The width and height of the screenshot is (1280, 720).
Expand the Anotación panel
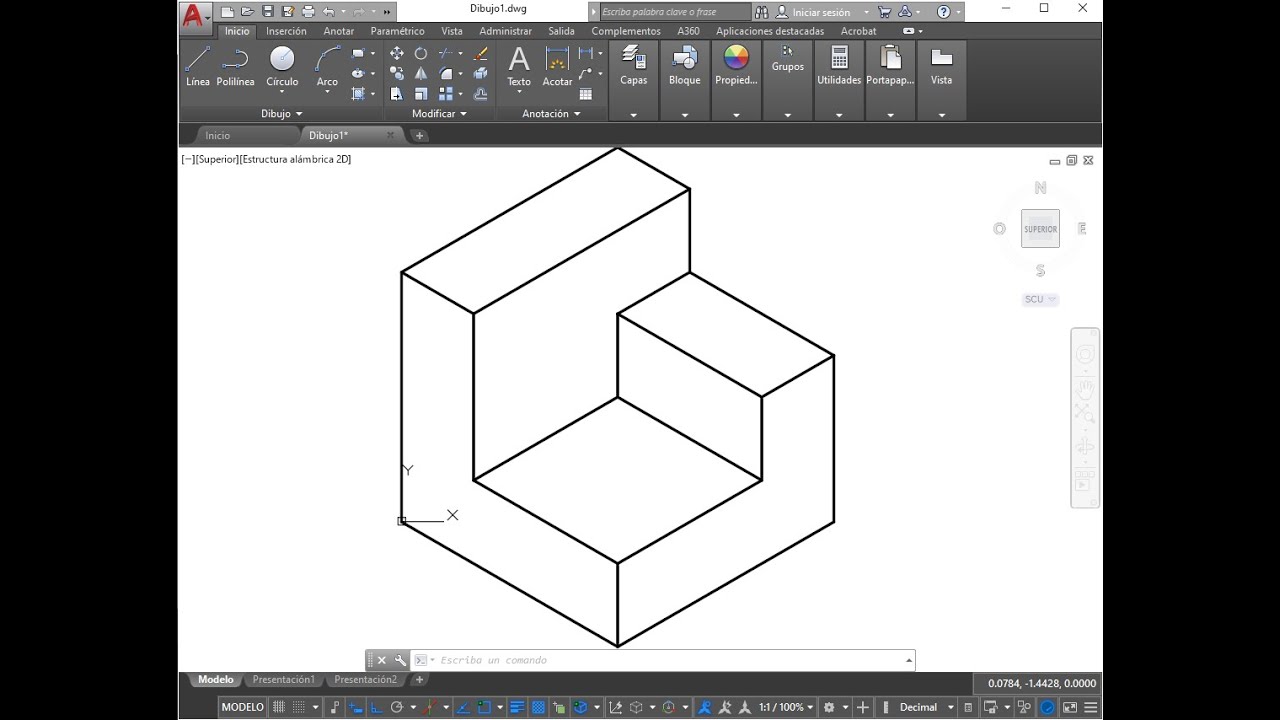point(551,114)
